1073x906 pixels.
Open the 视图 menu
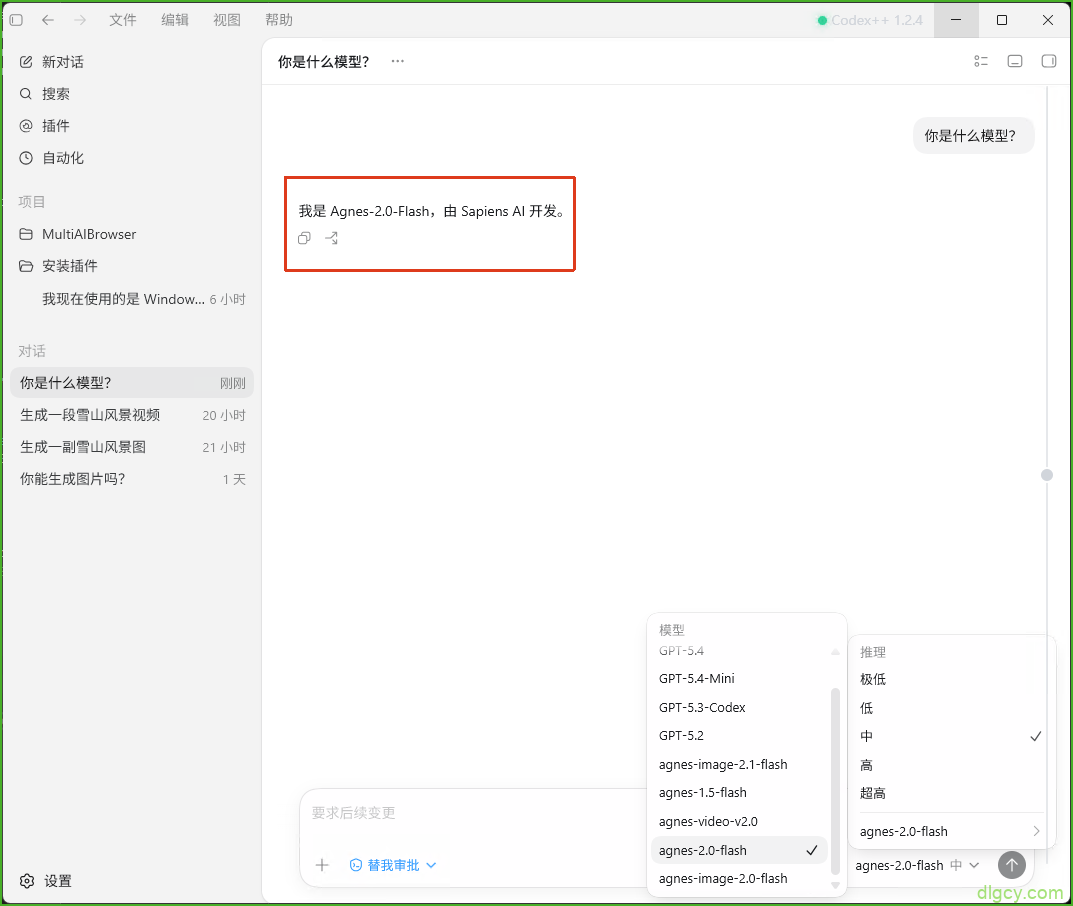[x=227, y=21]
